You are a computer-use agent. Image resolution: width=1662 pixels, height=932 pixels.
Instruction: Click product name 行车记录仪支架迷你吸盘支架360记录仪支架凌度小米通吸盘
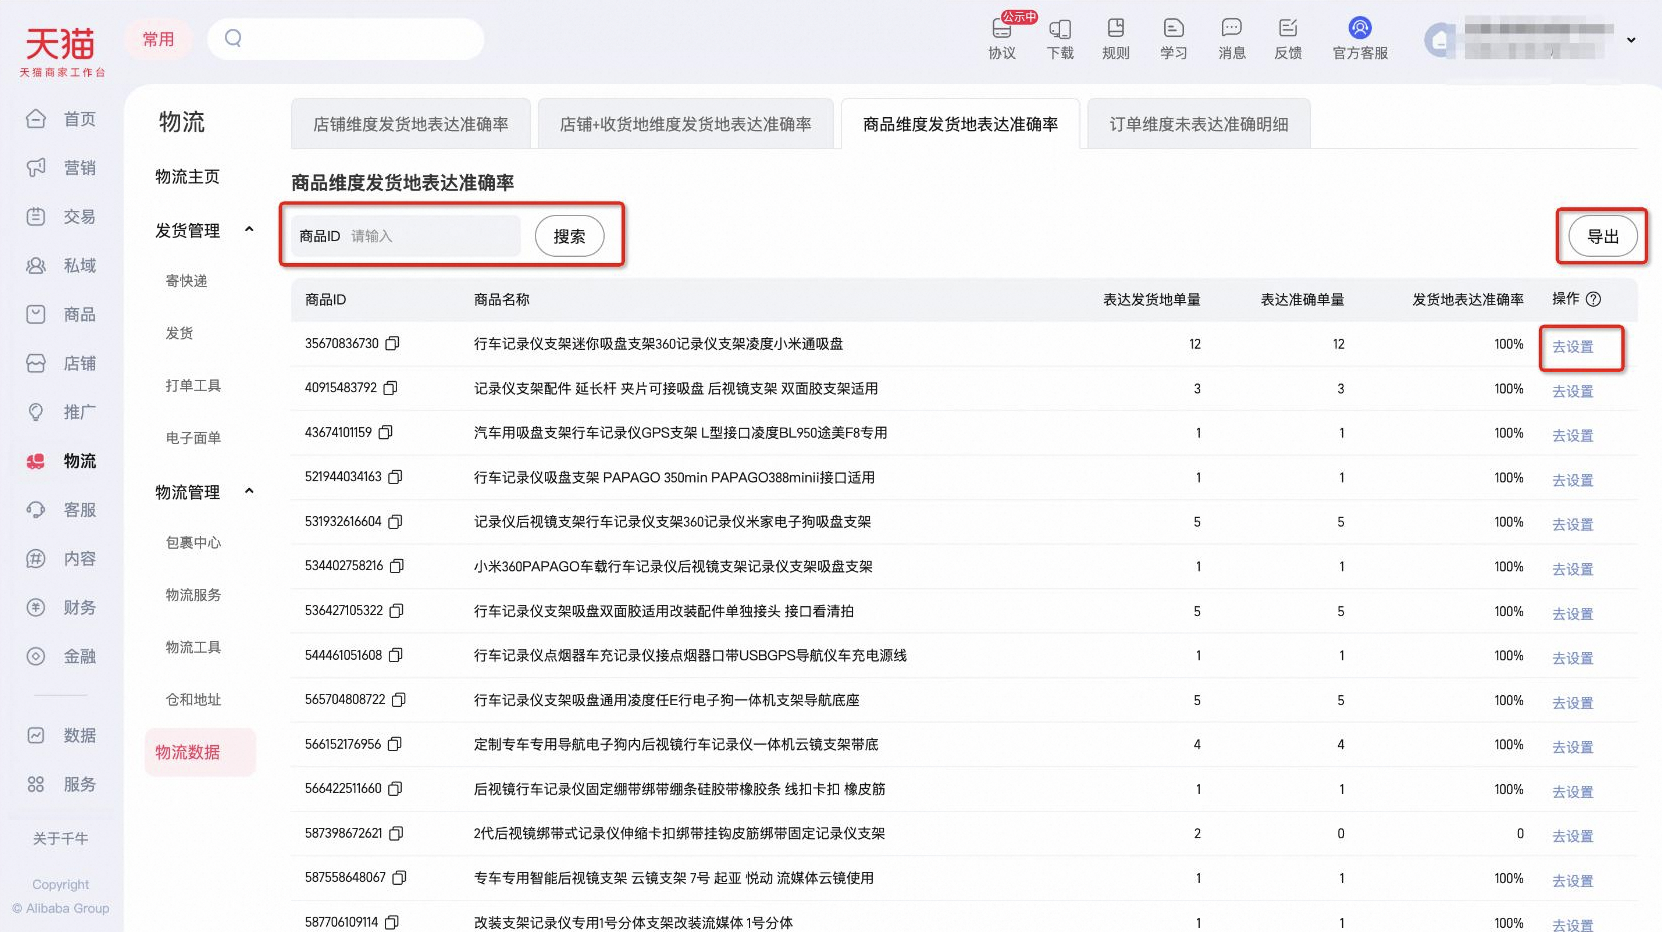coord(658,344)
